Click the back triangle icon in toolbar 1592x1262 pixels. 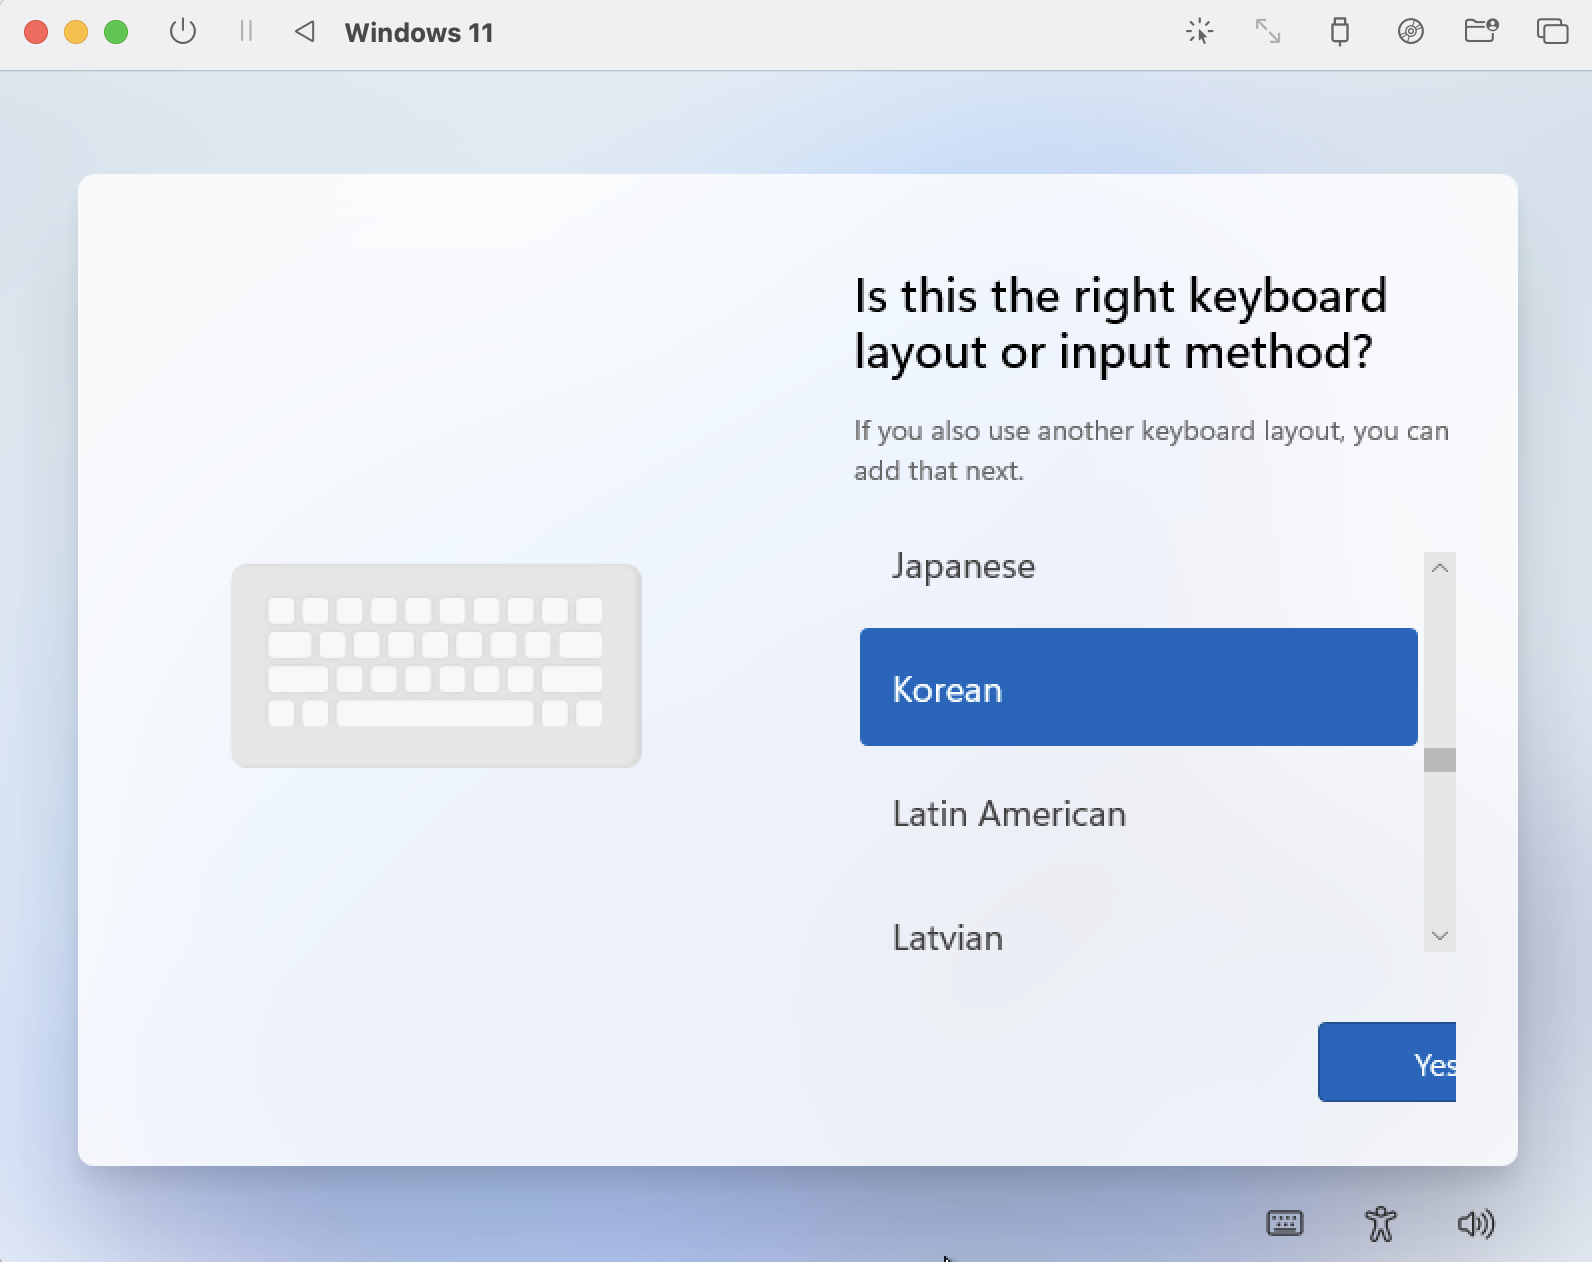point(305,32)
